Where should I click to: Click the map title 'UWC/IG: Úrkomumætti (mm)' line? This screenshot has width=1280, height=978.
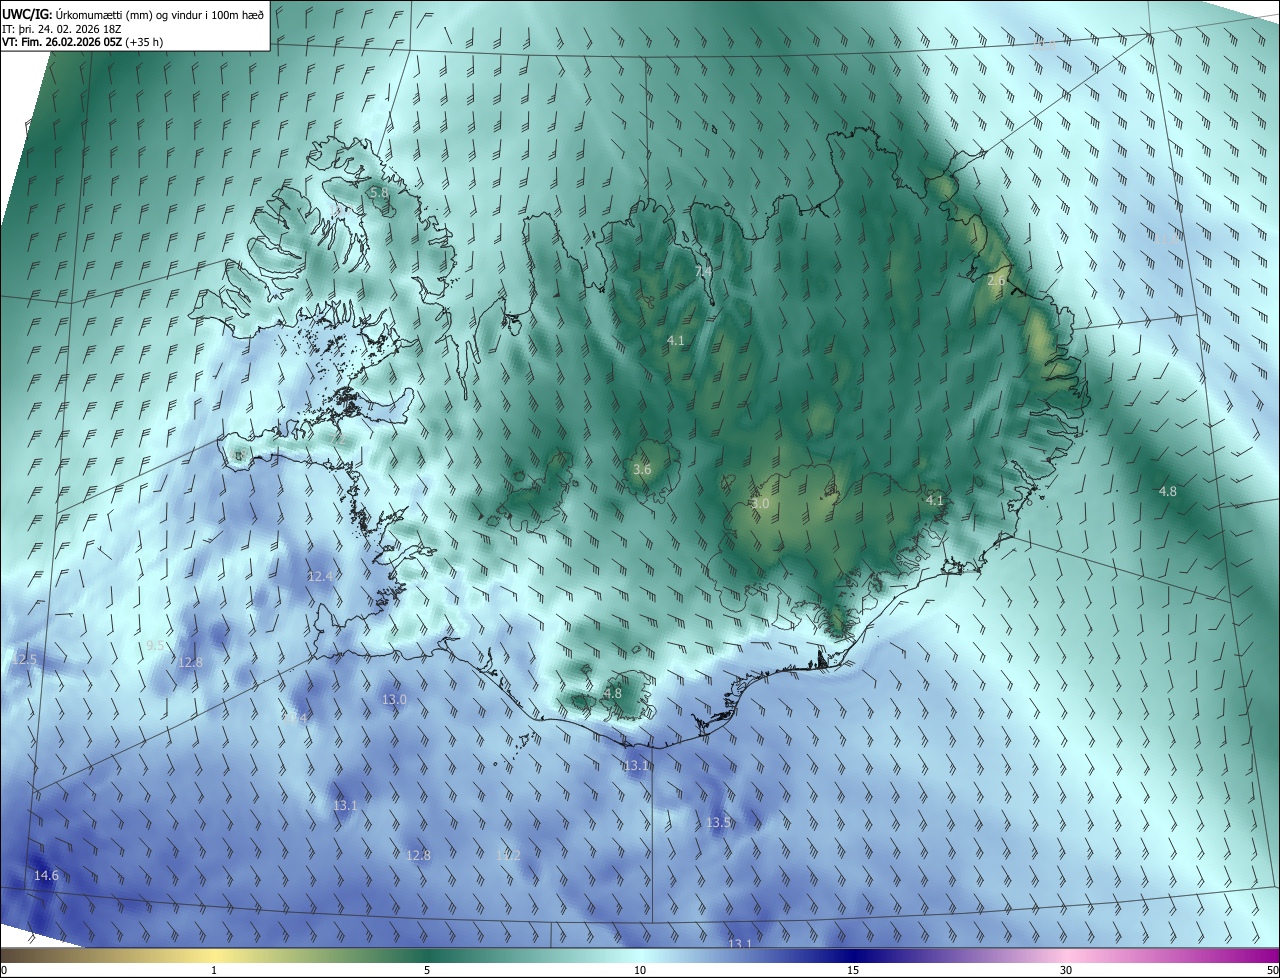(x=133, y=14)
